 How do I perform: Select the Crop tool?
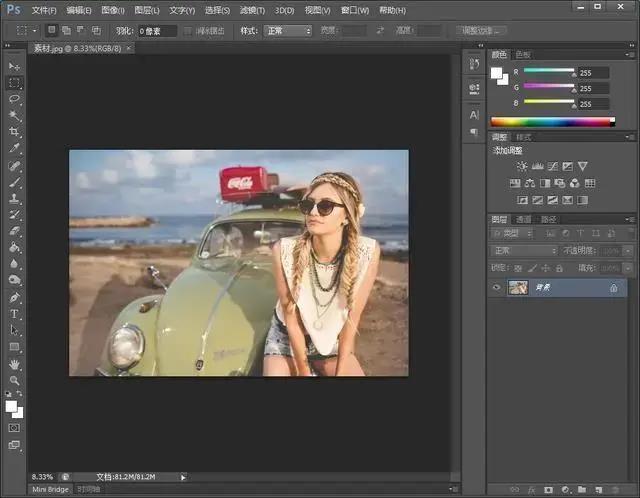[15, 131]
